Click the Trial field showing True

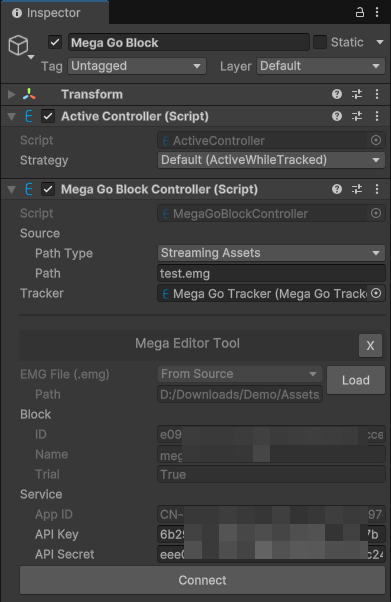click(x=271, y=475)
